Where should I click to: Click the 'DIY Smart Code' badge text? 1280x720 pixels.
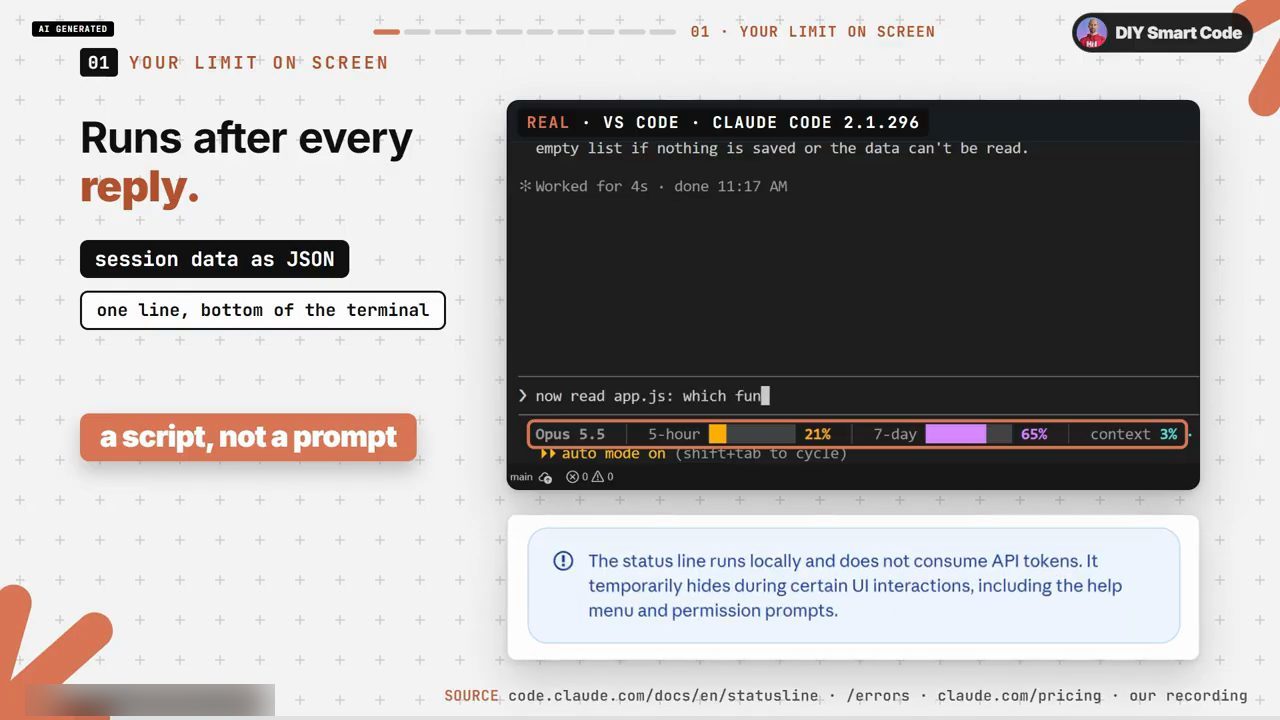click(x=1178, y=32)
